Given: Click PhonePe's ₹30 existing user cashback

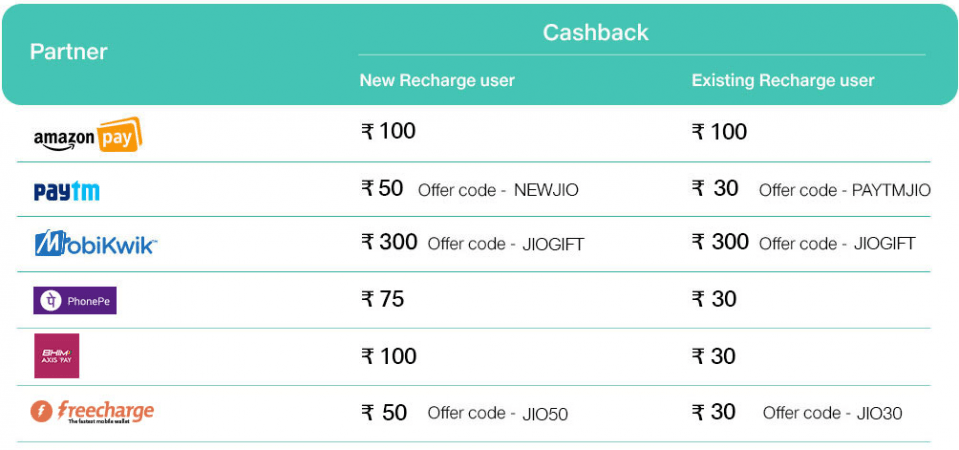Looking at the screenshot, I should [x=714, y=299].
